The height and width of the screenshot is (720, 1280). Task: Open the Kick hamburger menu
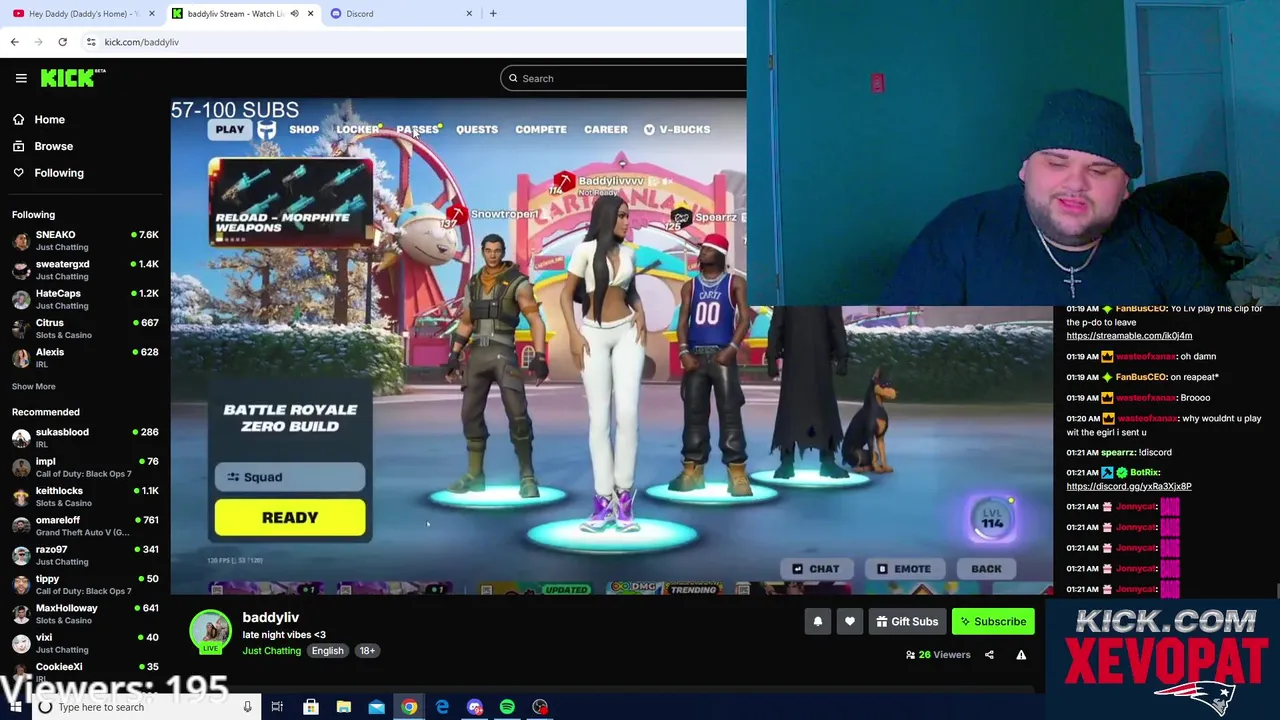(21, 78)
